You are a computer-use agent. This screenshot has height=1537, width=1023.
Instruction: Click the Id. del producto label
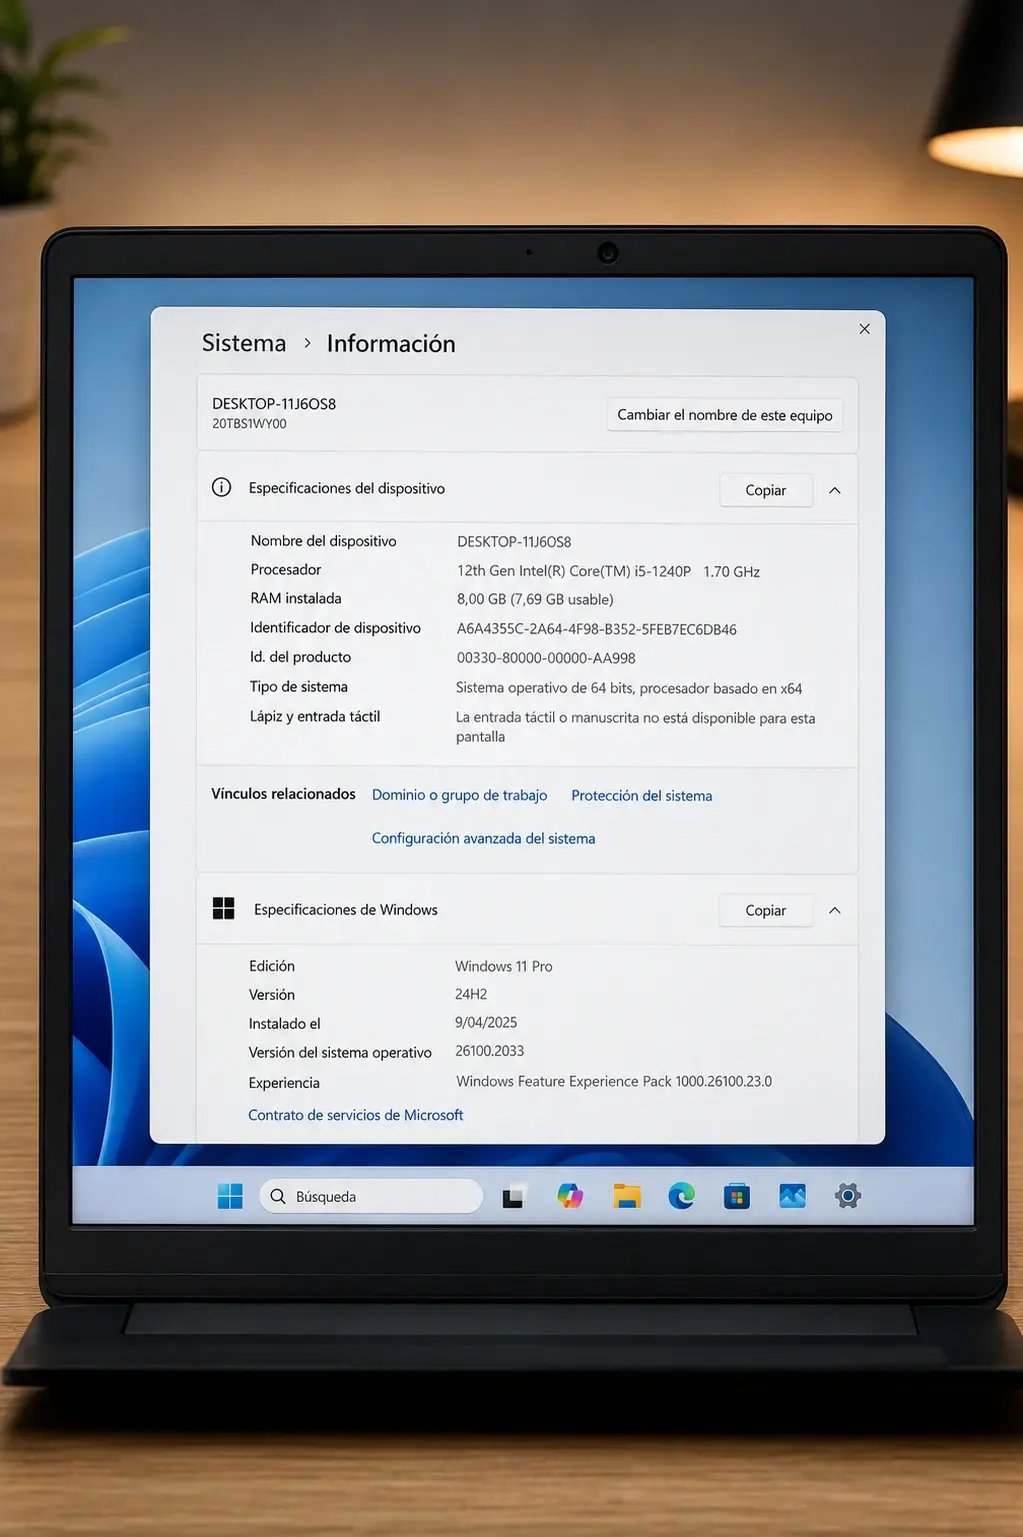tap(301, 657)
